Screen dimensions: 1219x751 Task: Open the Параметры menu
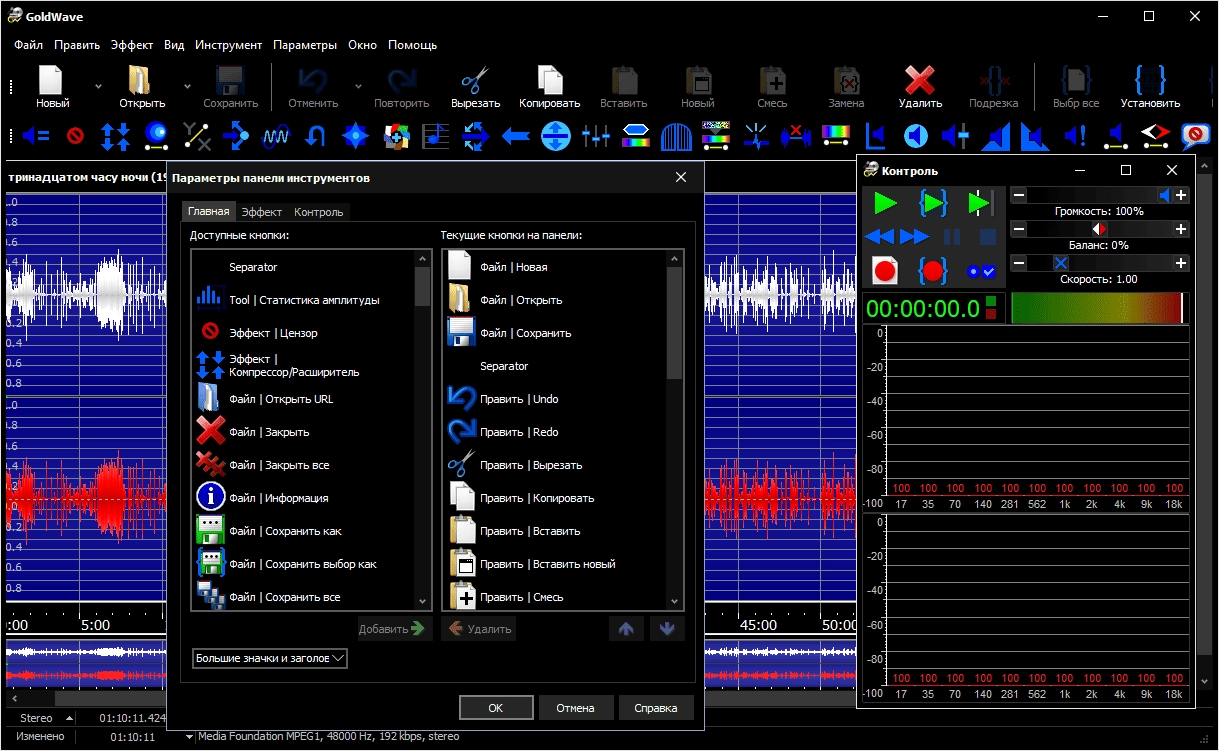[305, 45]
